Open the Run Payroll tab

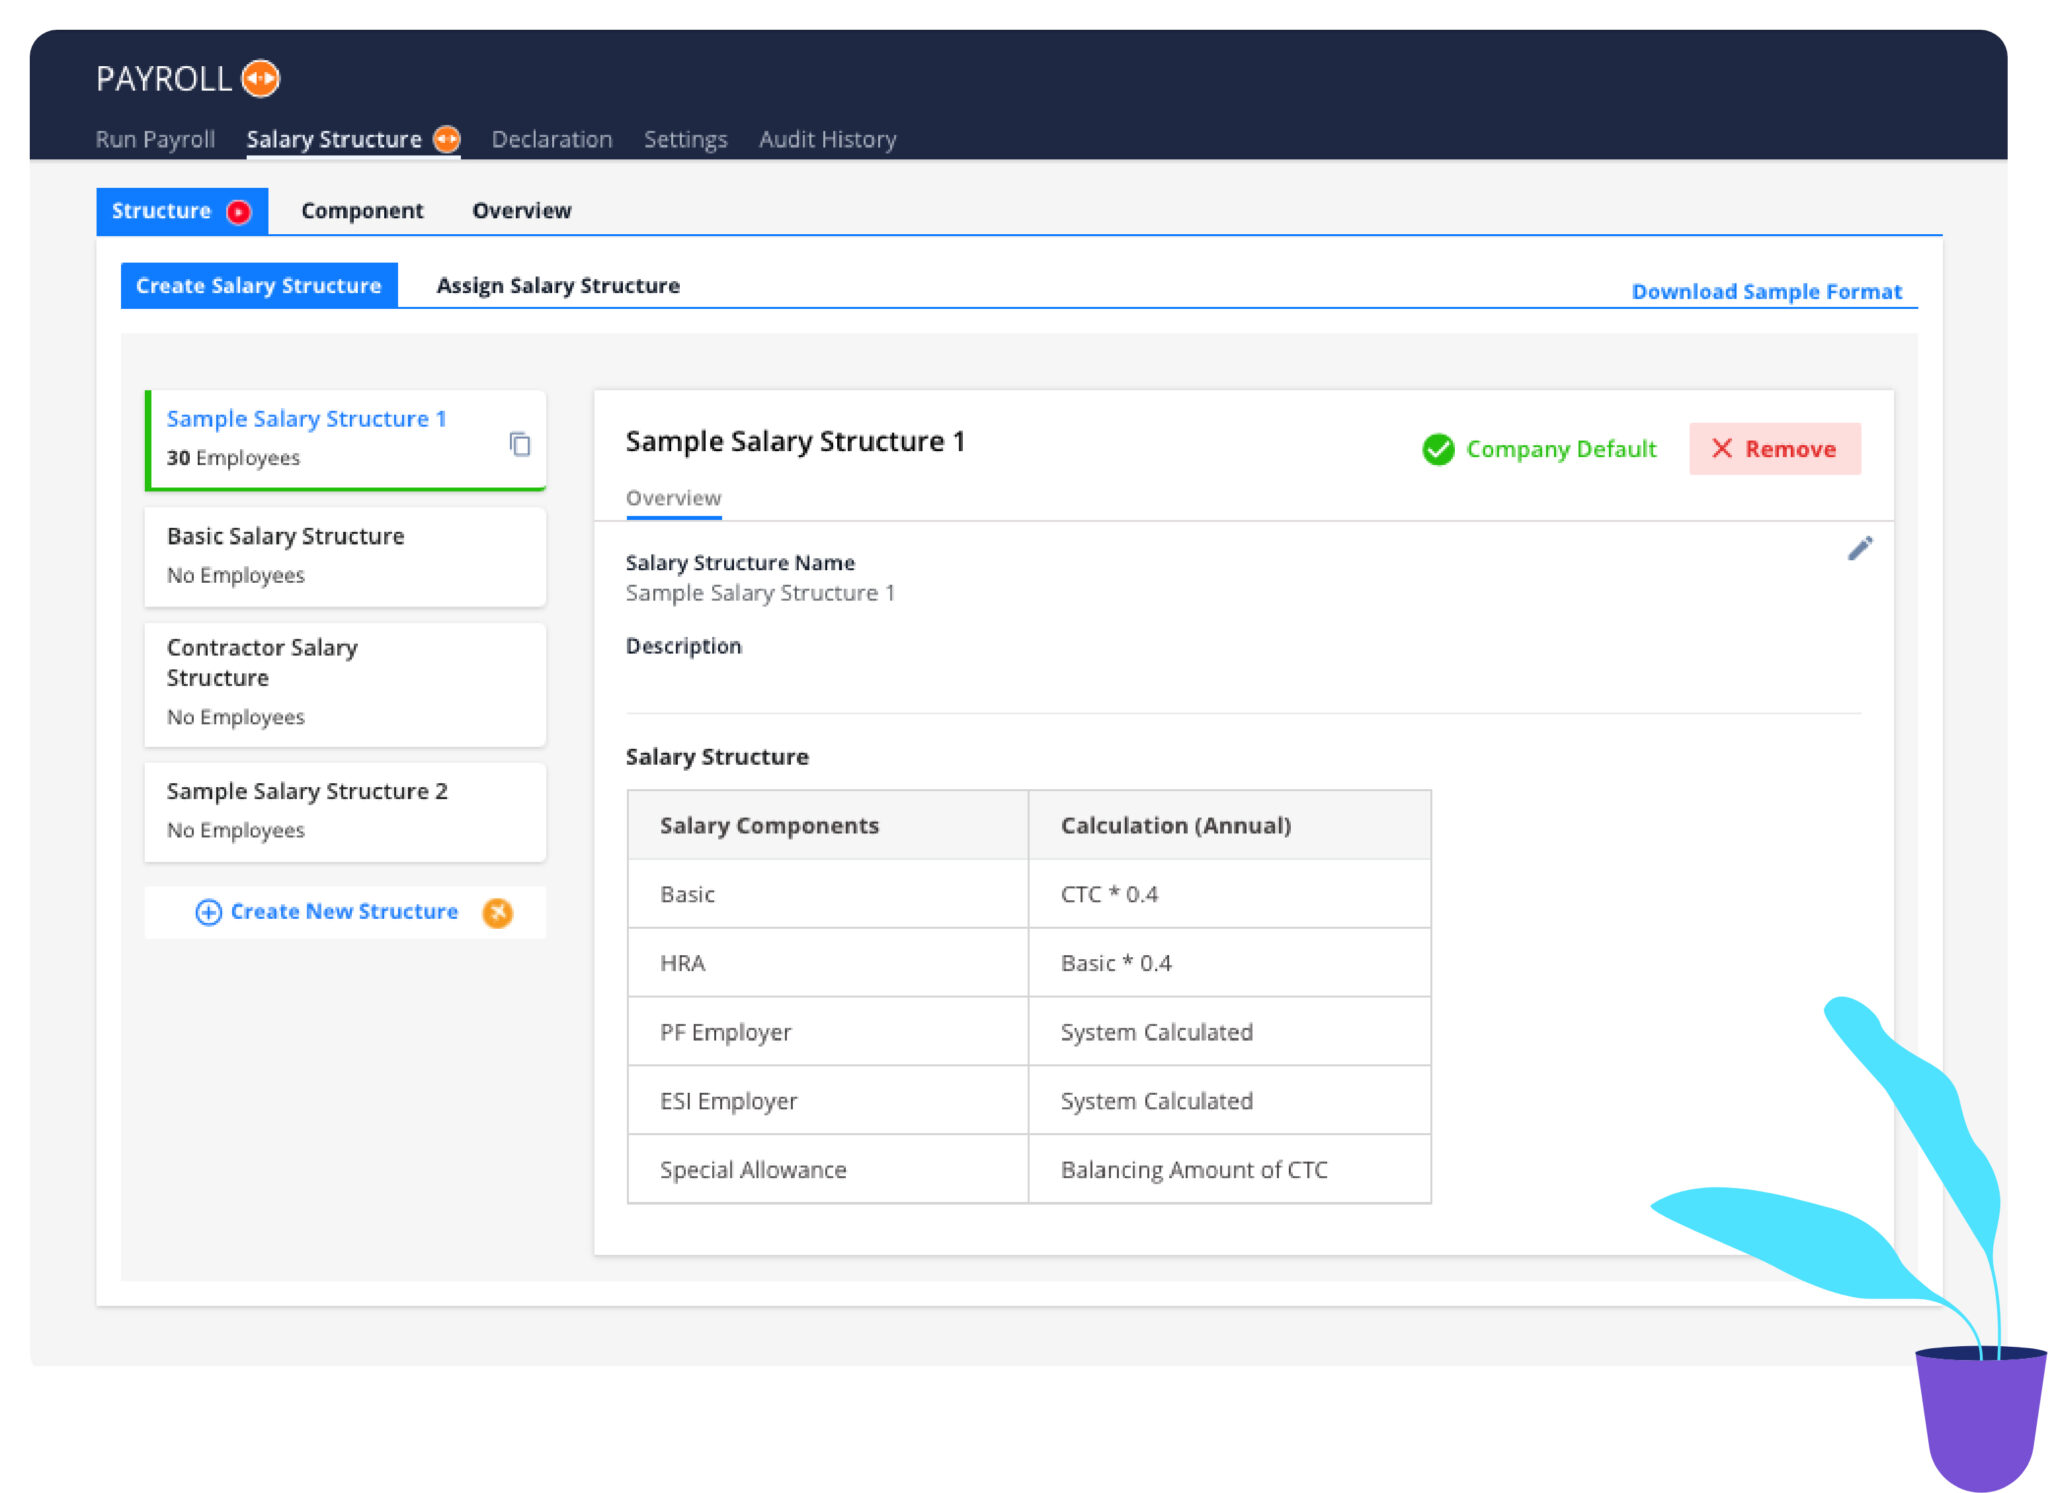pos(155,139)
